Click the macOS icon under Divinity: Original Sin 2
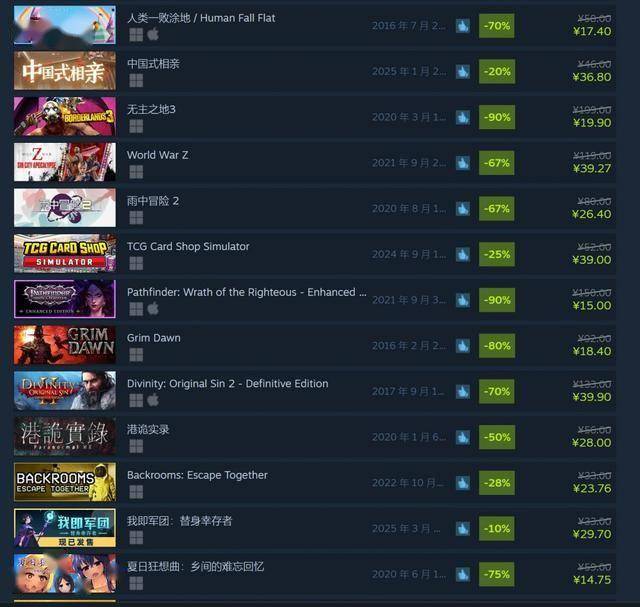Screen dimensions: 640x607 [x=153, y=400]
